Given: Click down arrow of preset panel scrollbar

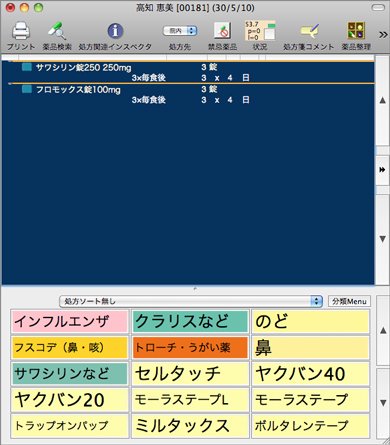Looking at the screenshot, I should click(x=383, y=403).
